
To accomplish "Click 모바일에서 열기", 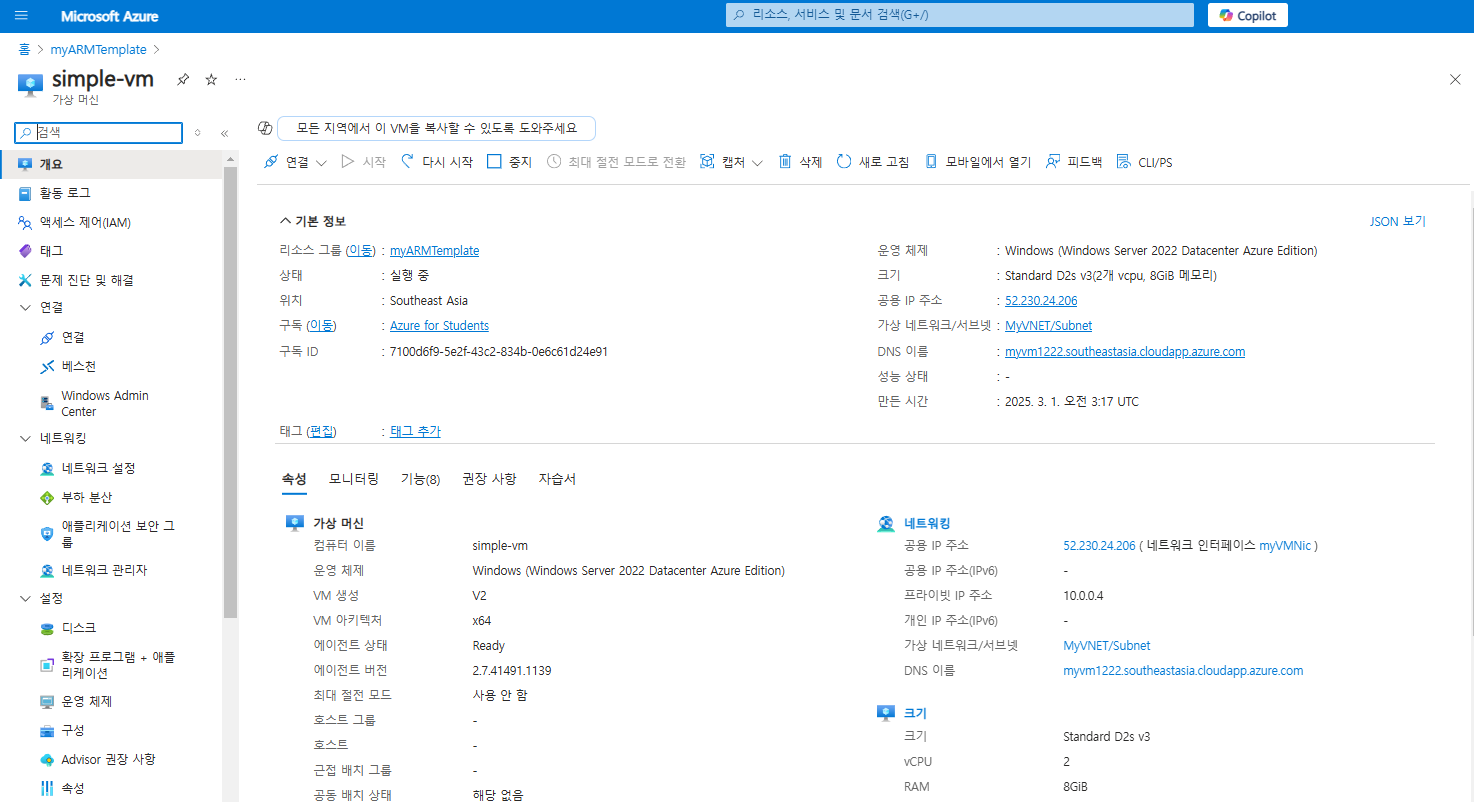I will pos(977,162).
